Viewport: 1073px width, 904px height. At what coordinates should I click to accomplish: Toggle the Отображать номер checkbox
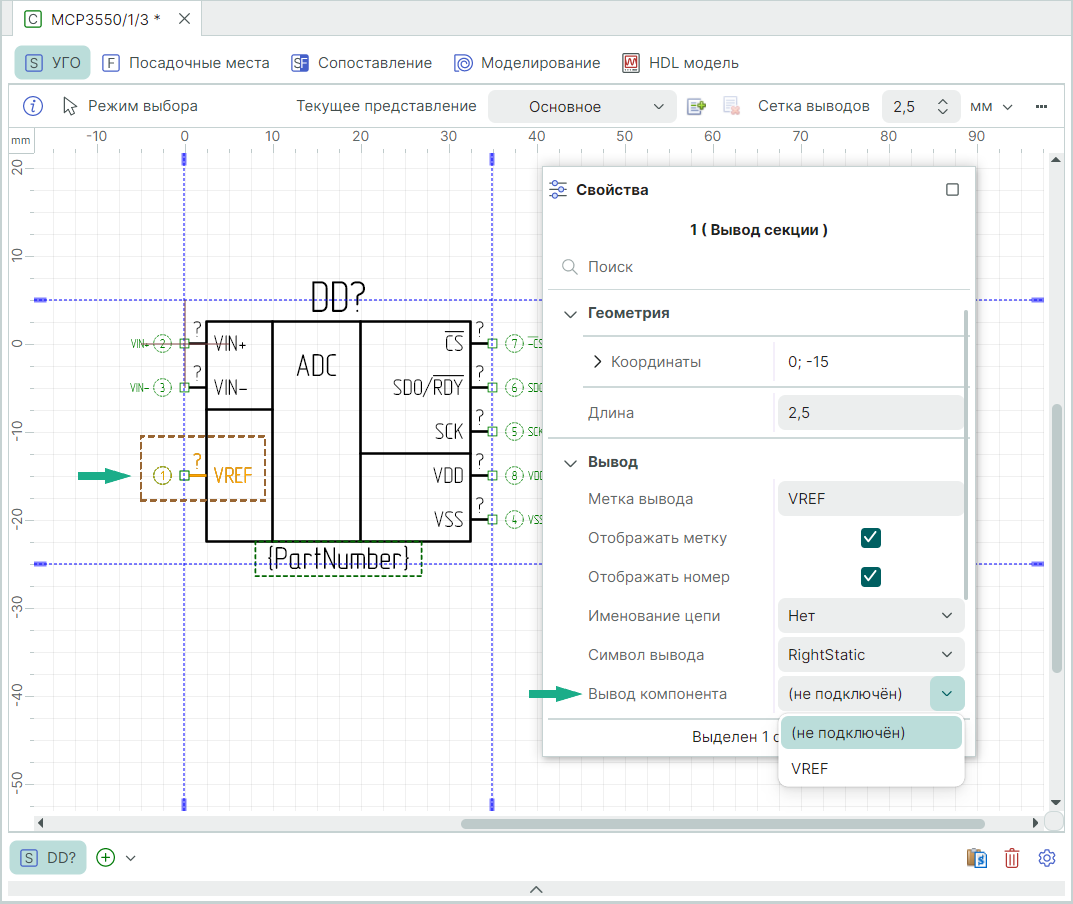(870, 577)
